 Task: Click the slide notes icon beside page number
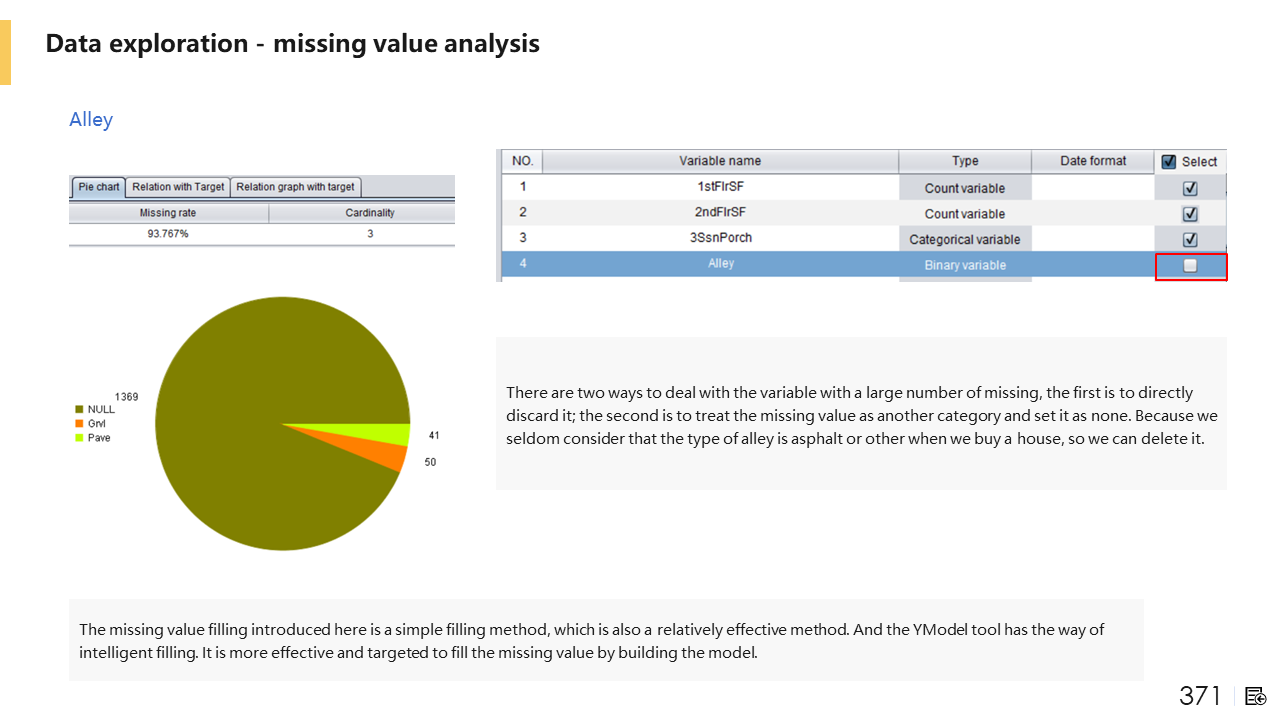pos(1256,696)
